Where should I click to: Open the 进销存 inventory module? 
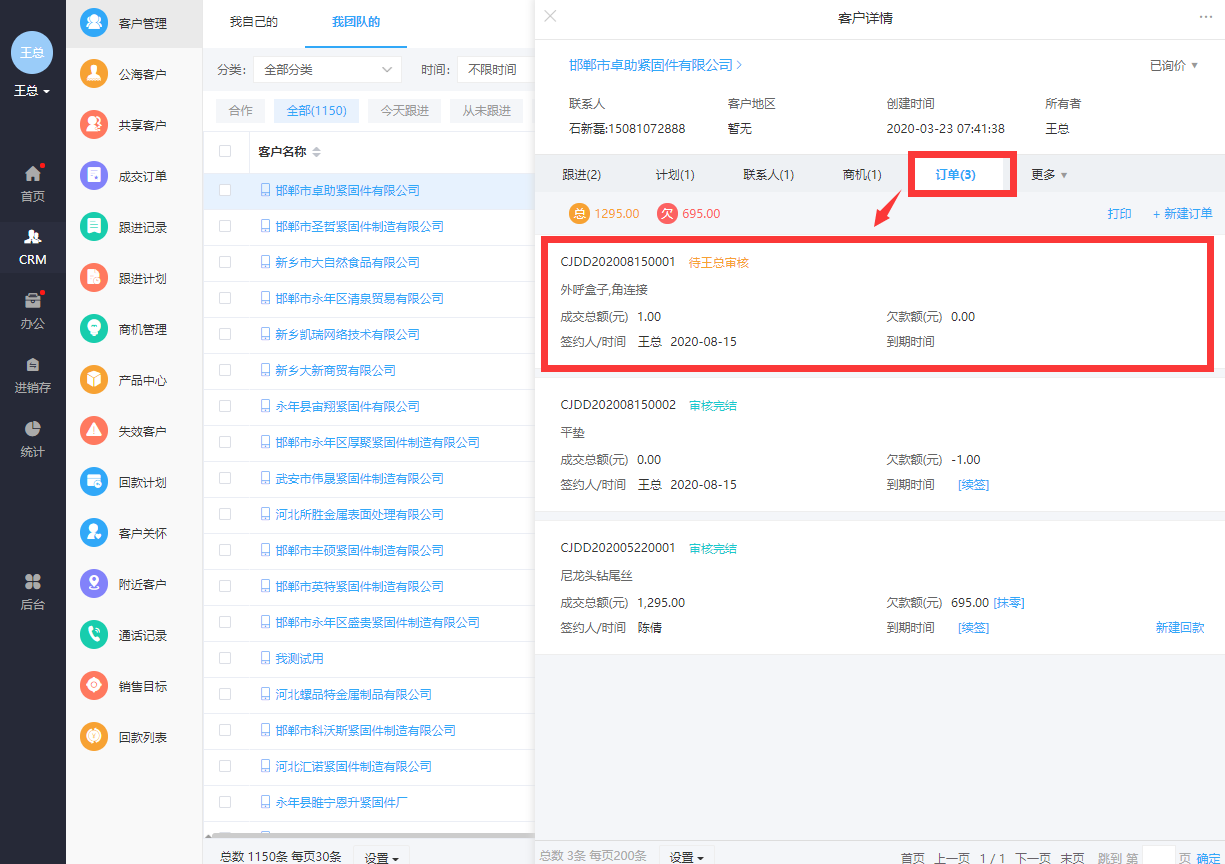coord(33,365)
